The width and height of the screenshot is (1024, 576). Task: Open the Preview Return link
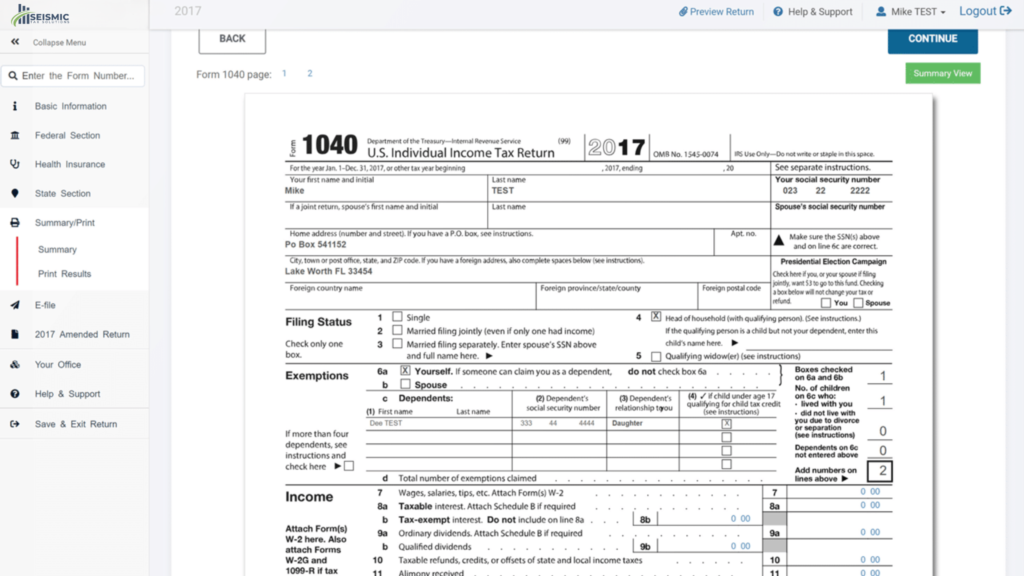point(716,12)
